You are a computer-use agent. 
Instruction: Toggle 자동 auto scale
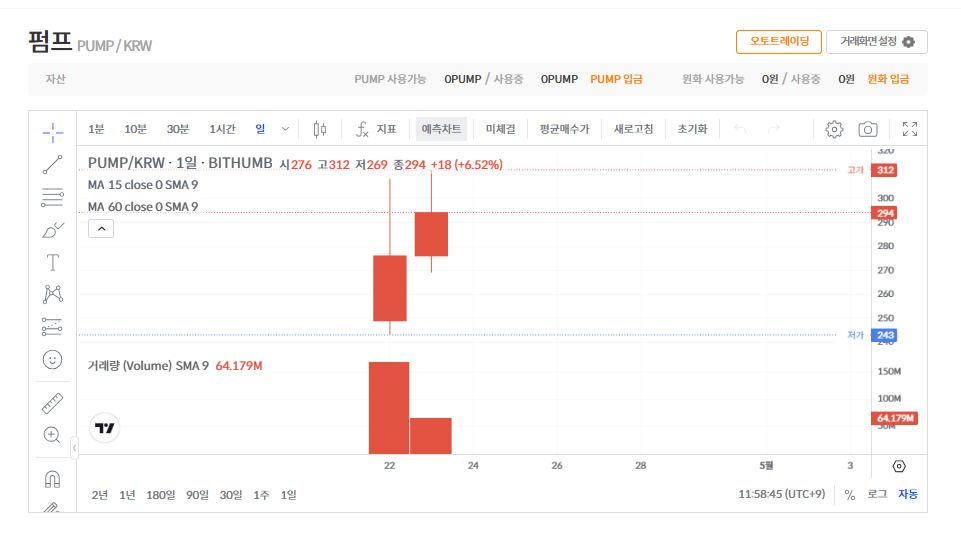[x=908, y=495]
